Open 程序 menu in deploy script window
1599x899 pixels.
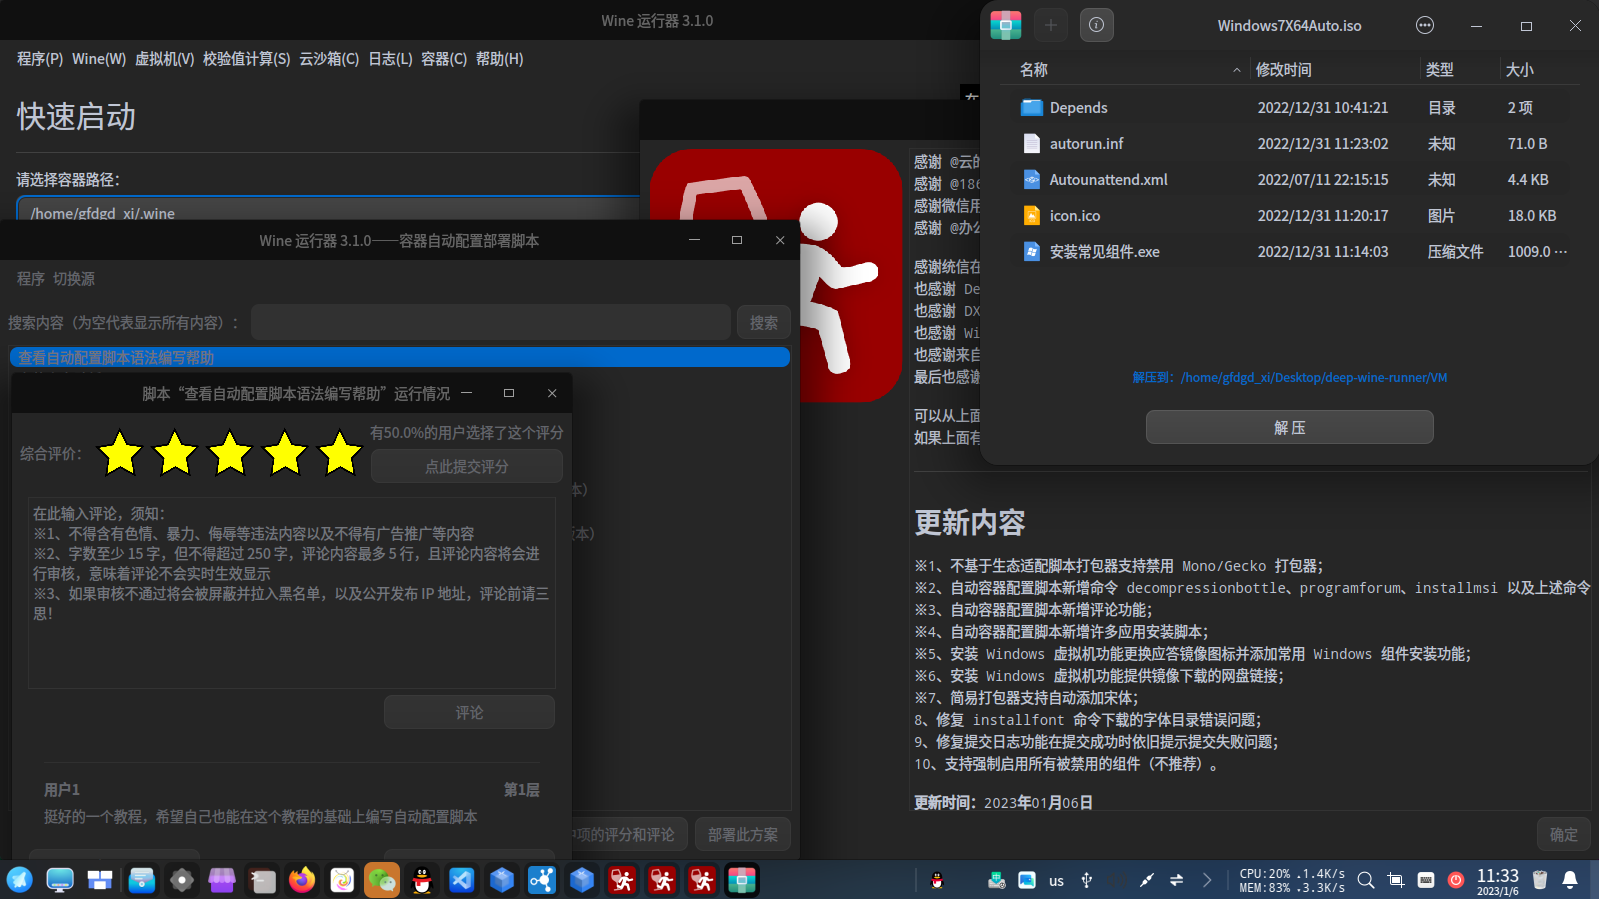pyautogui.click(x=31, y=279)
